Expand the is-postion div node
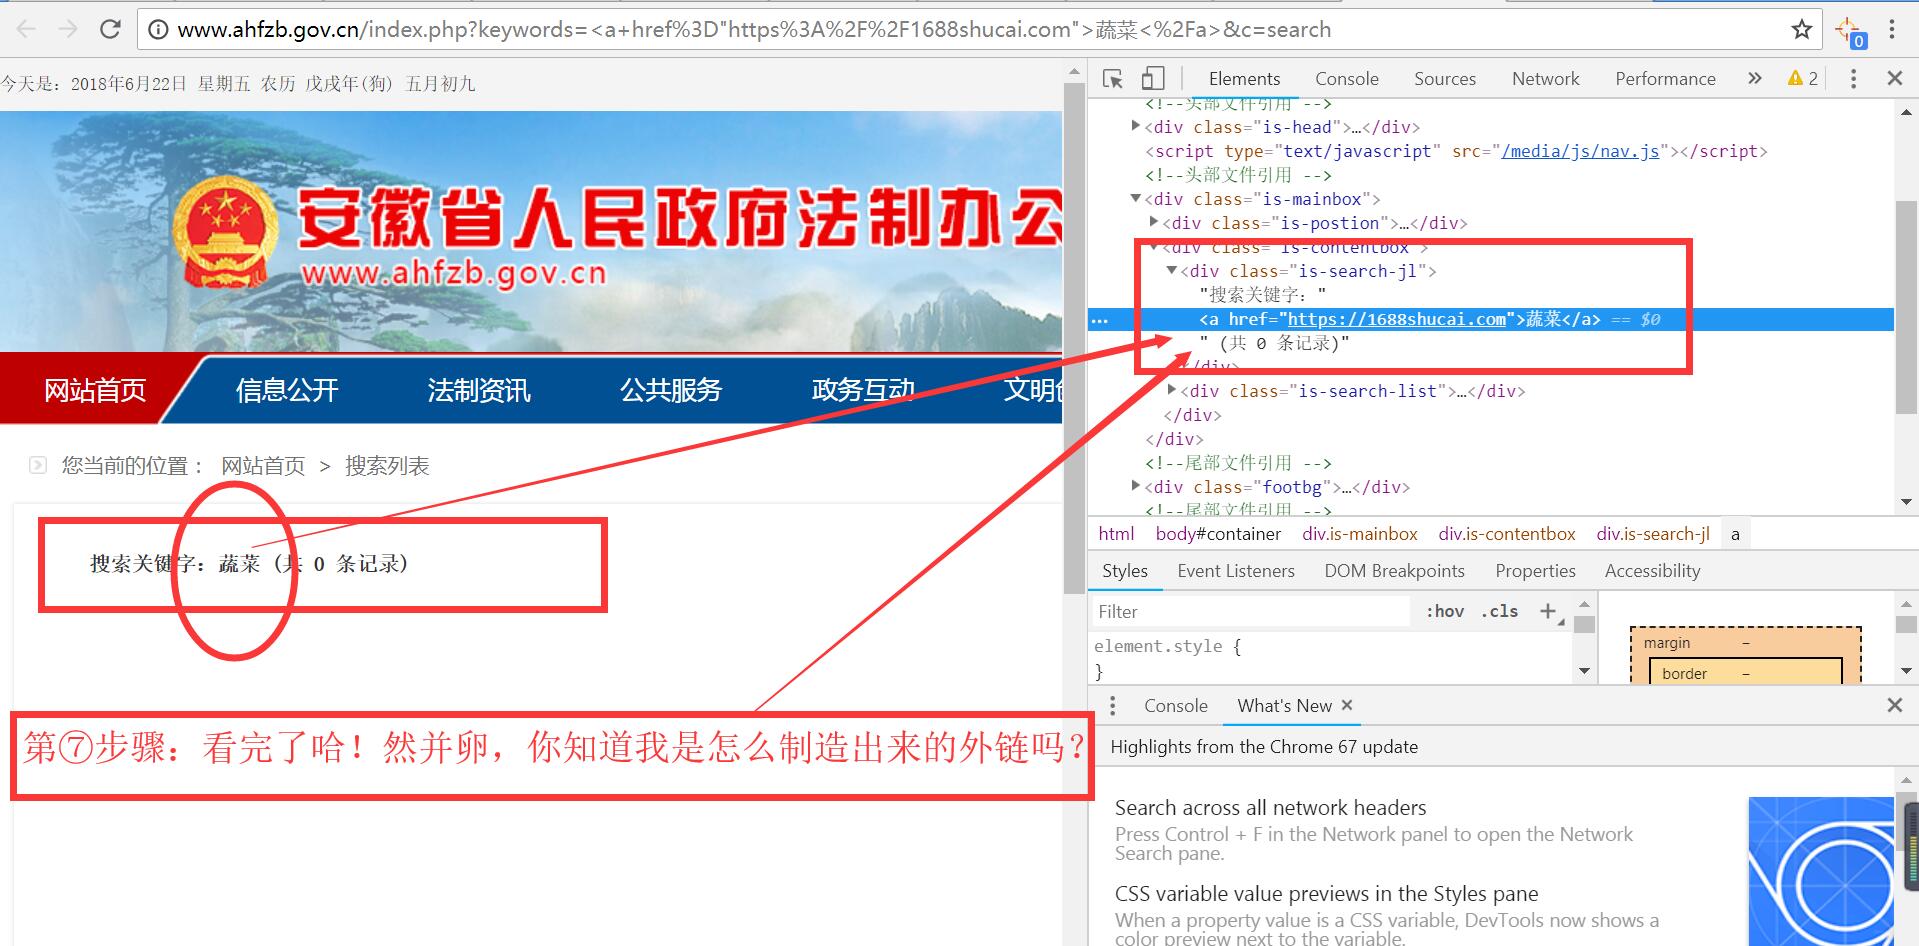 pos(1153,222)
